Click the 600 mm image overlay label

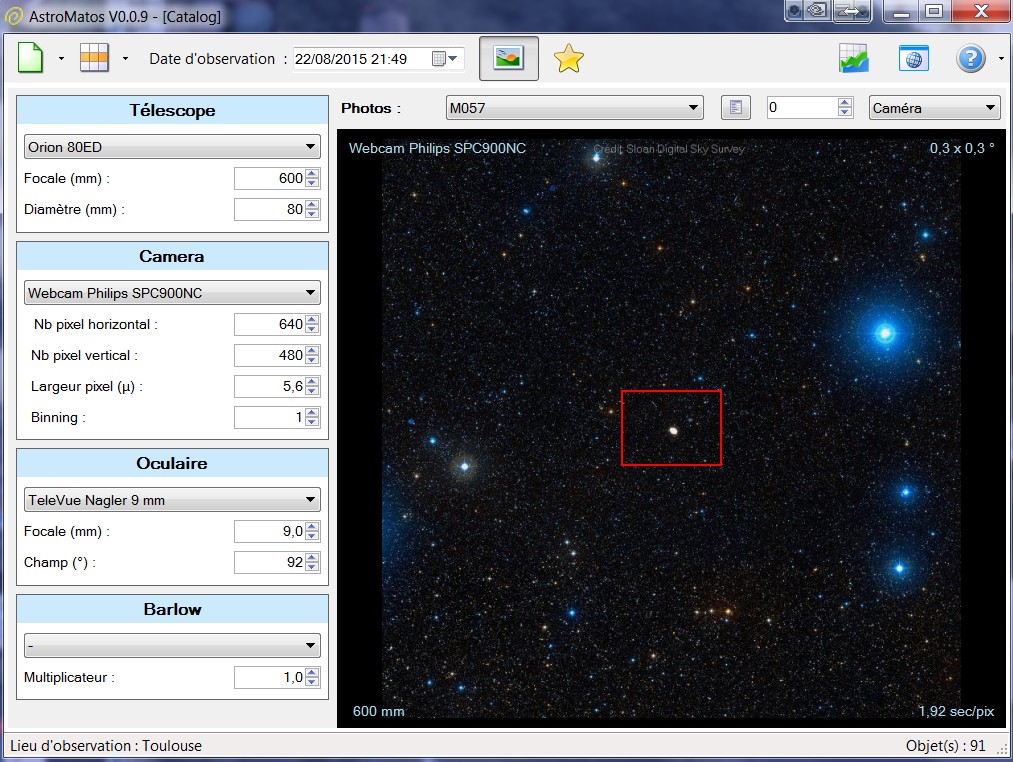379,711
